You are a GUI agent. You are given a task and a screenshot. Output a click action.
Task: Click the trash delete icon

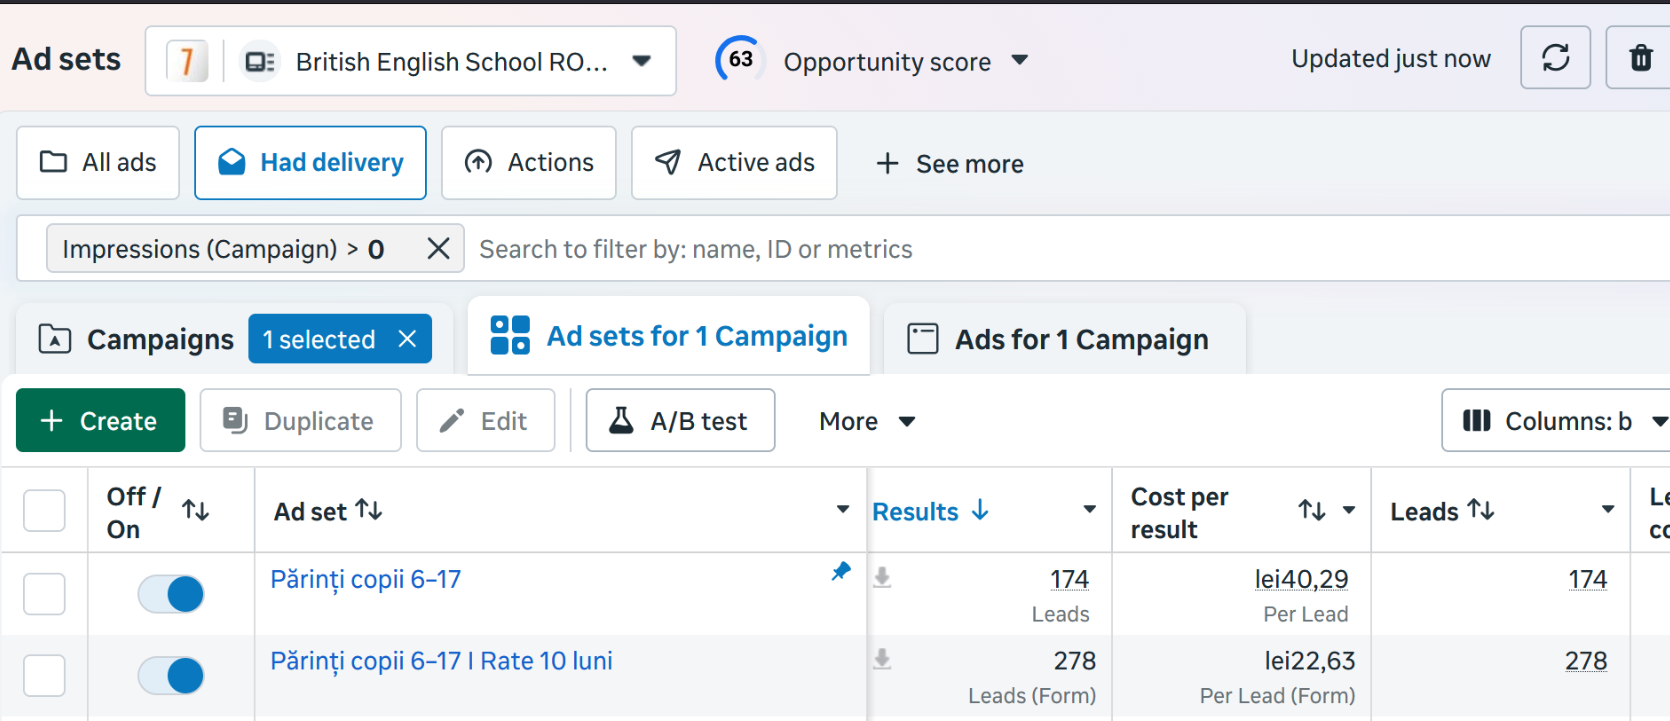tap(1640, 58)
